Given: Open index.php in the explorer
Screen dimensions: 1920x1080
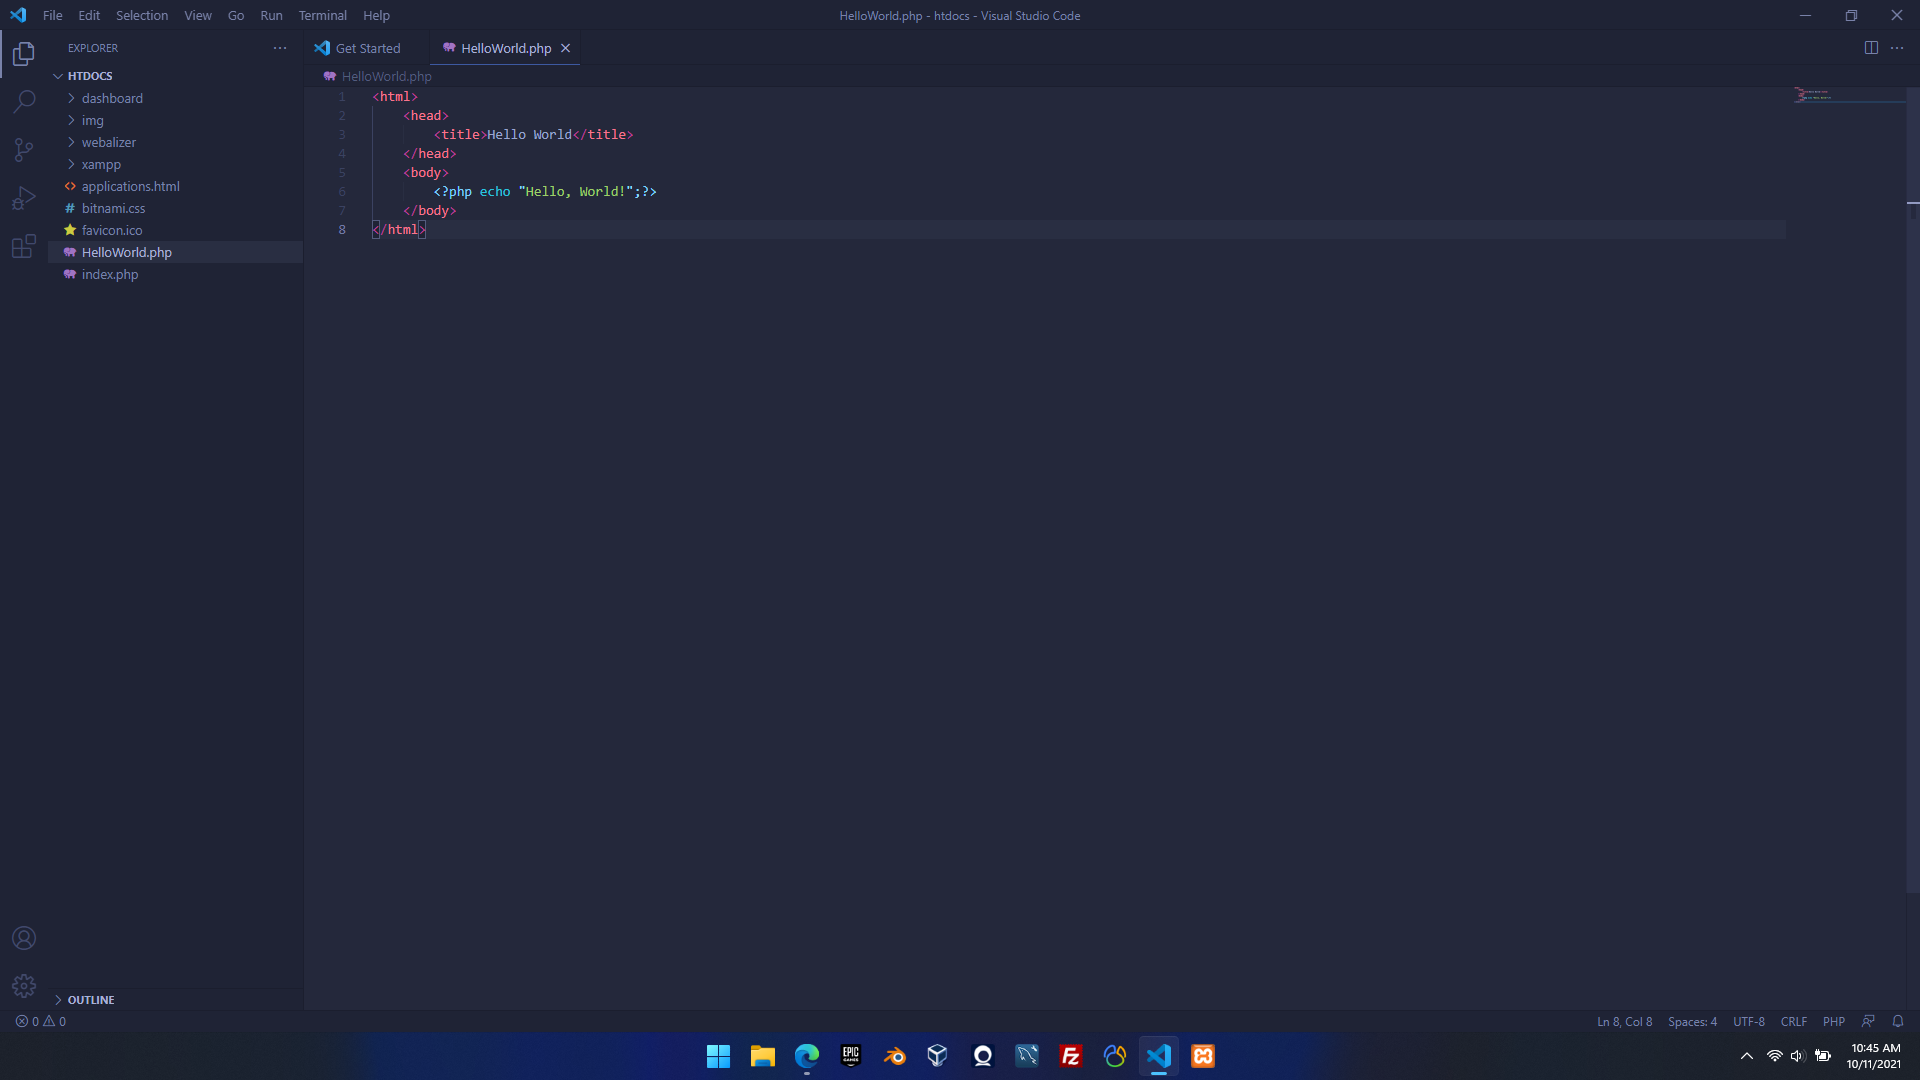Looking at the screenshot, I should tap(110, 274).
